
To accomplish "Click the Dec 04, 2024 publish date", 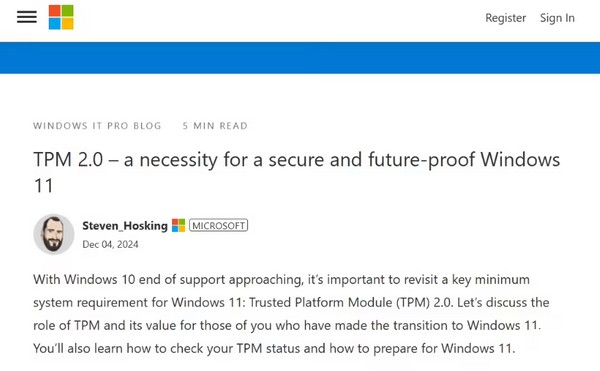I will (110, 244).
